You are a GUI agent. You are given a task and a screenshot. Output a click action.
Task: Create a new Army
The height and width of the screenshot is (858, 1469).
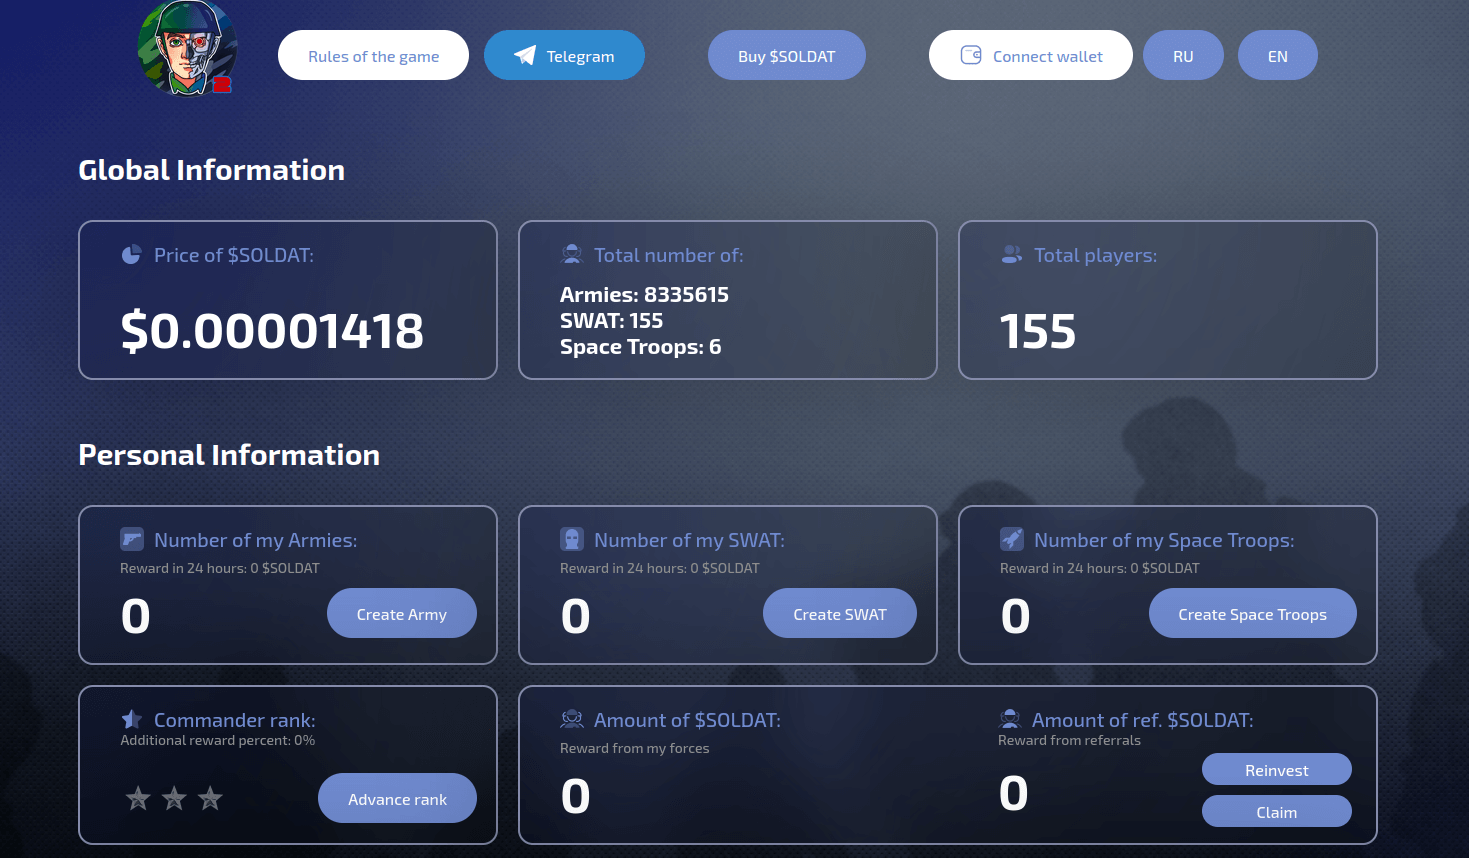point(402,613)
